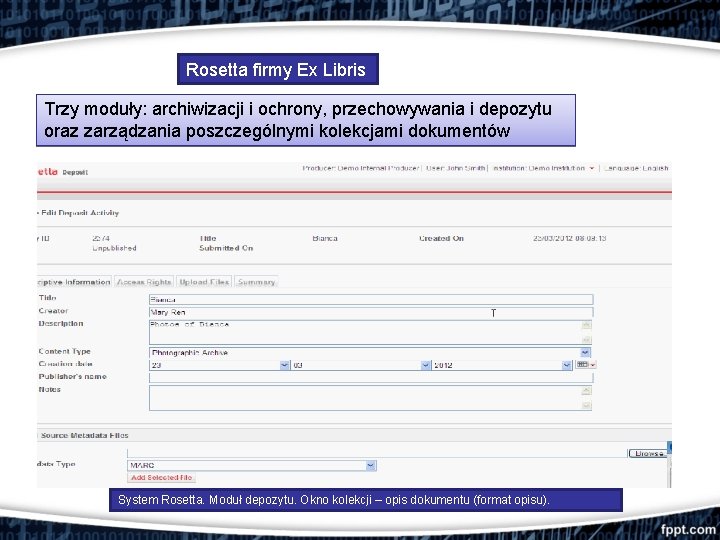Click the Publisher's name input field
The height and width of the screenshot is (540, 720).
pyautogui.click(x=371, y=377)
